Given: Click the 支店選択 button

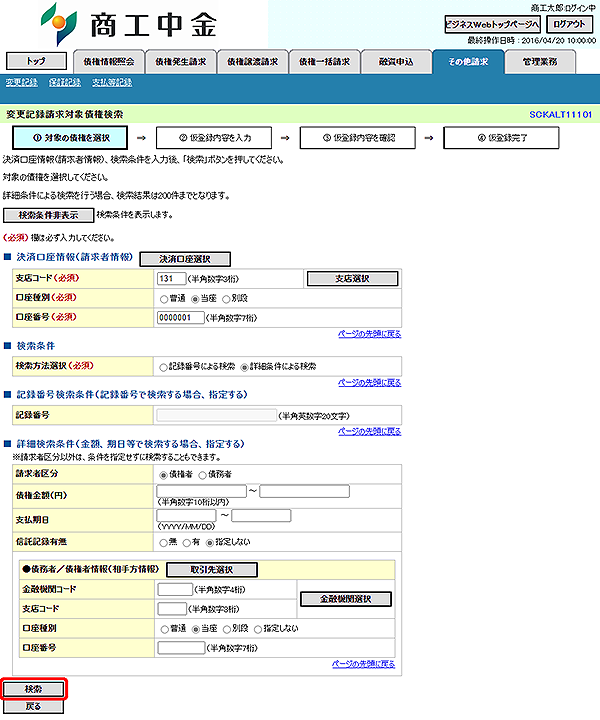Looking at the screenshot, I should tap(352, 279).
